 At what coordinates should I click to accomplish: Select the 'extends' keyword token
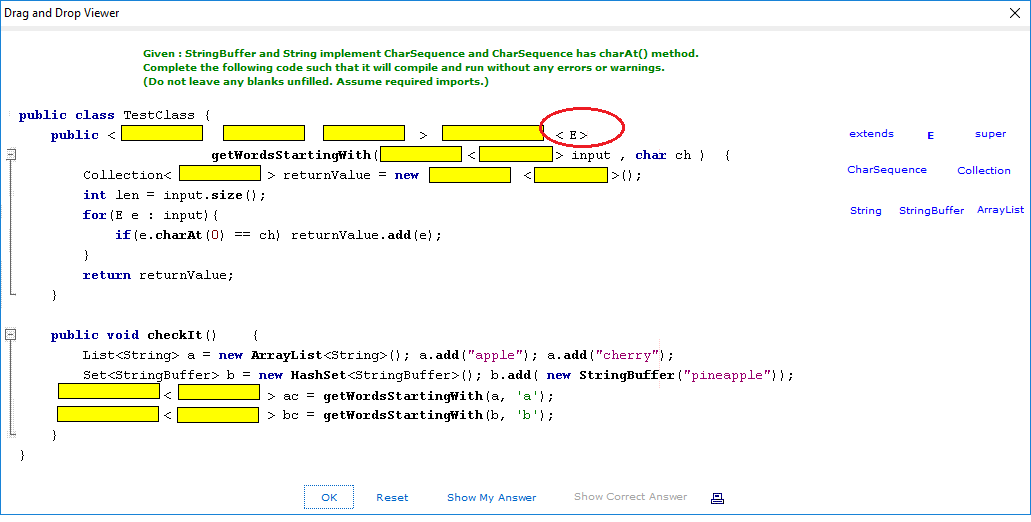[871, 134]
